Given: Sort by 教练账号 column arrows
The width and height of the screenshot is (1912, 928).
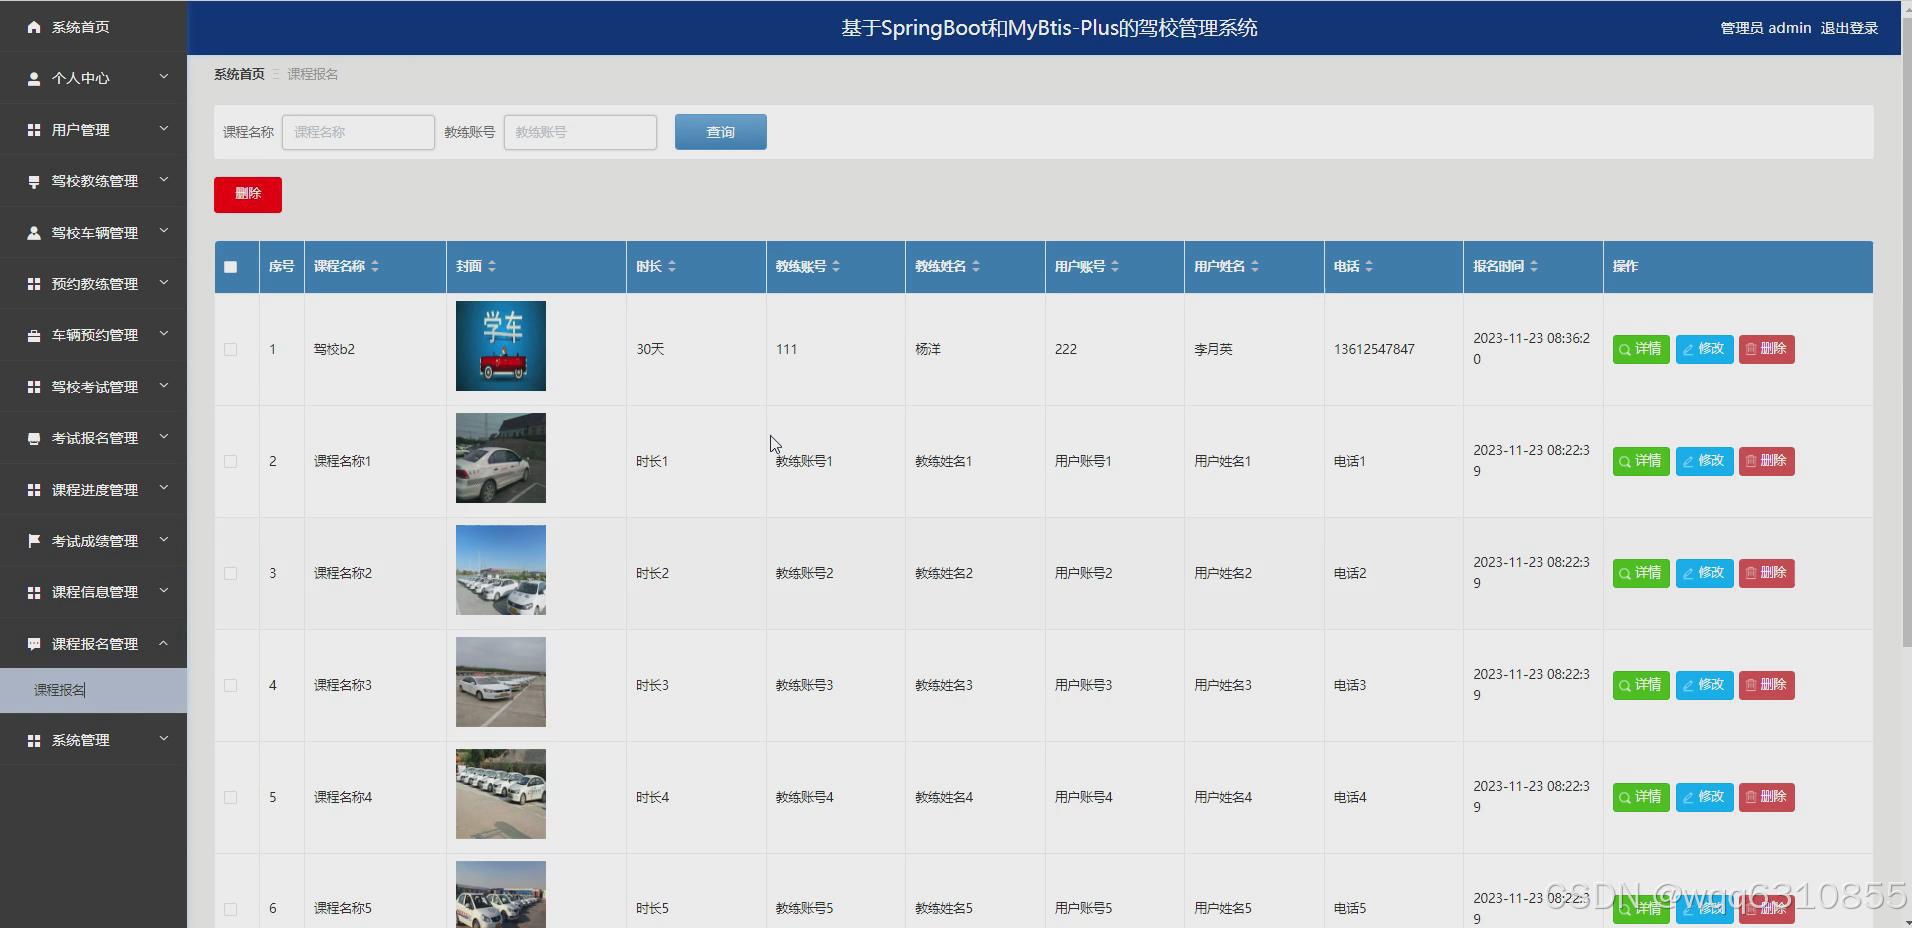Looking at the screenshot, I should click(836, 266).
